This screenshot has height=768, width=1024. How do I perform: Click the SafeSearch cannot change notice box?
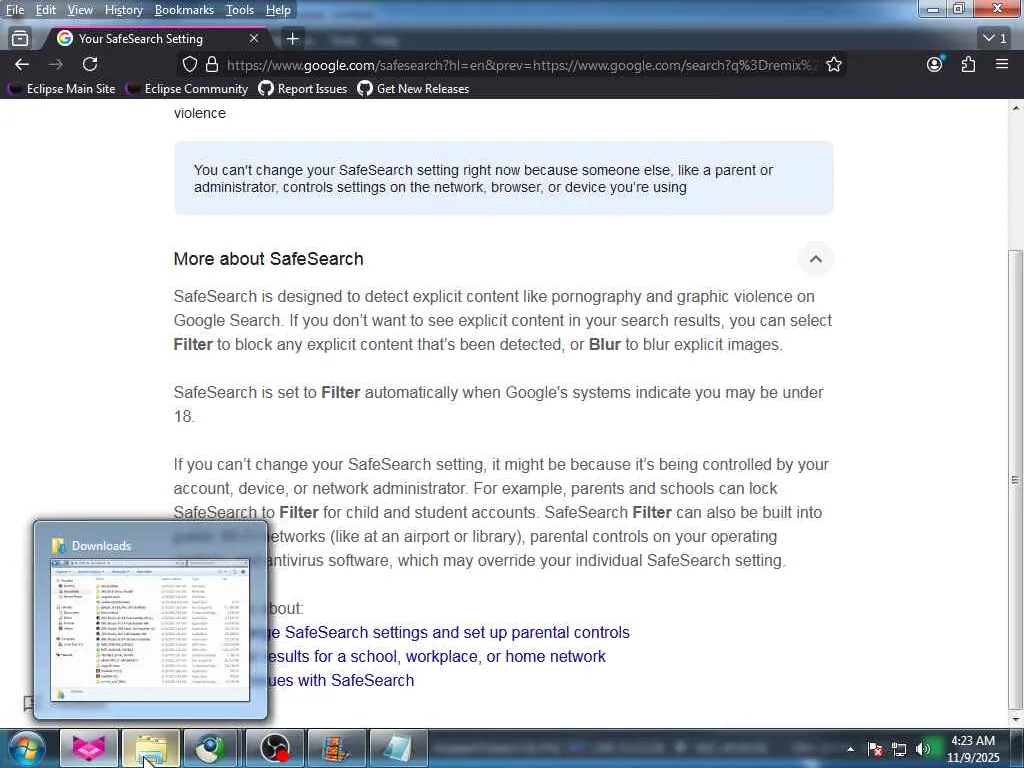pos(504,178)
